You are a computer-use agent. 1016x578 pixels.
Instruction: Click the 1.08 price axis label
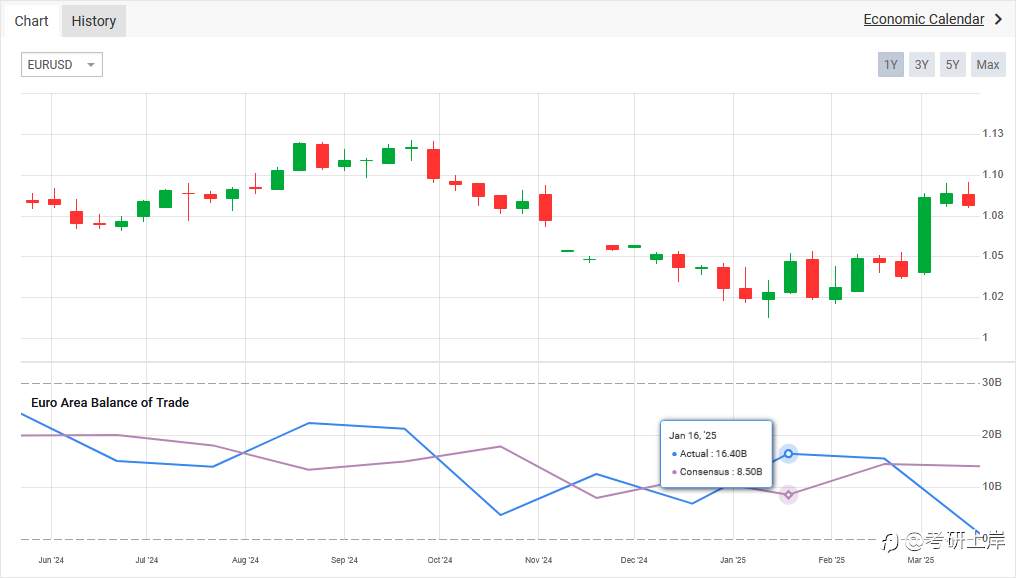[993, 215]
